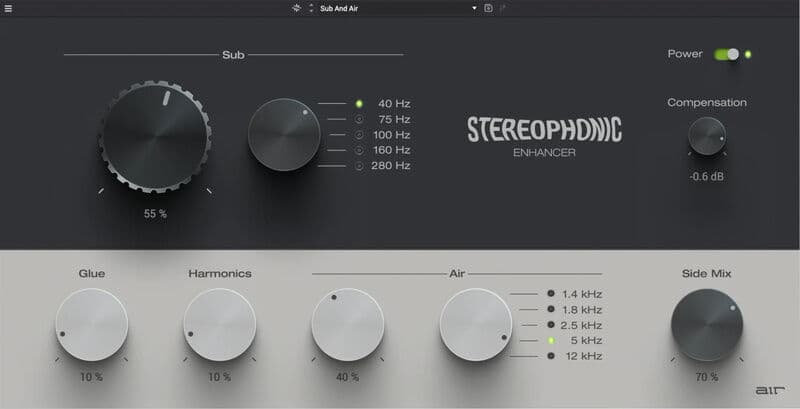Click the Air amount knob
The width and height of the screenshot is (800, 409).
pos(348,325)
